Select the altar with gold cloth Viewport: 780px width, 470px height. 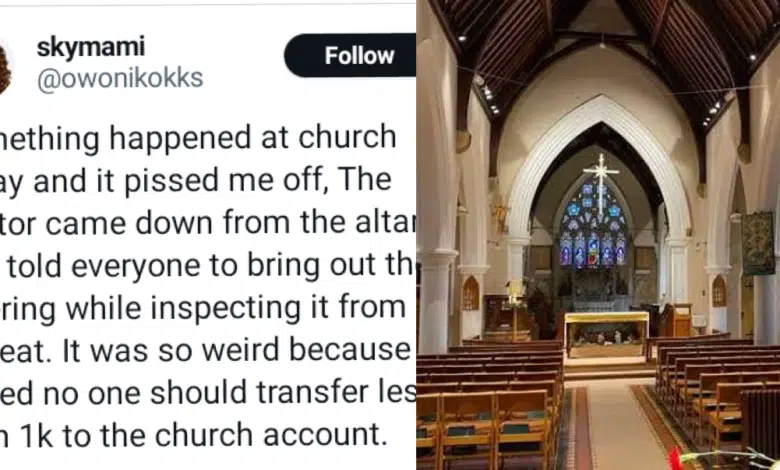click(605, 331)
